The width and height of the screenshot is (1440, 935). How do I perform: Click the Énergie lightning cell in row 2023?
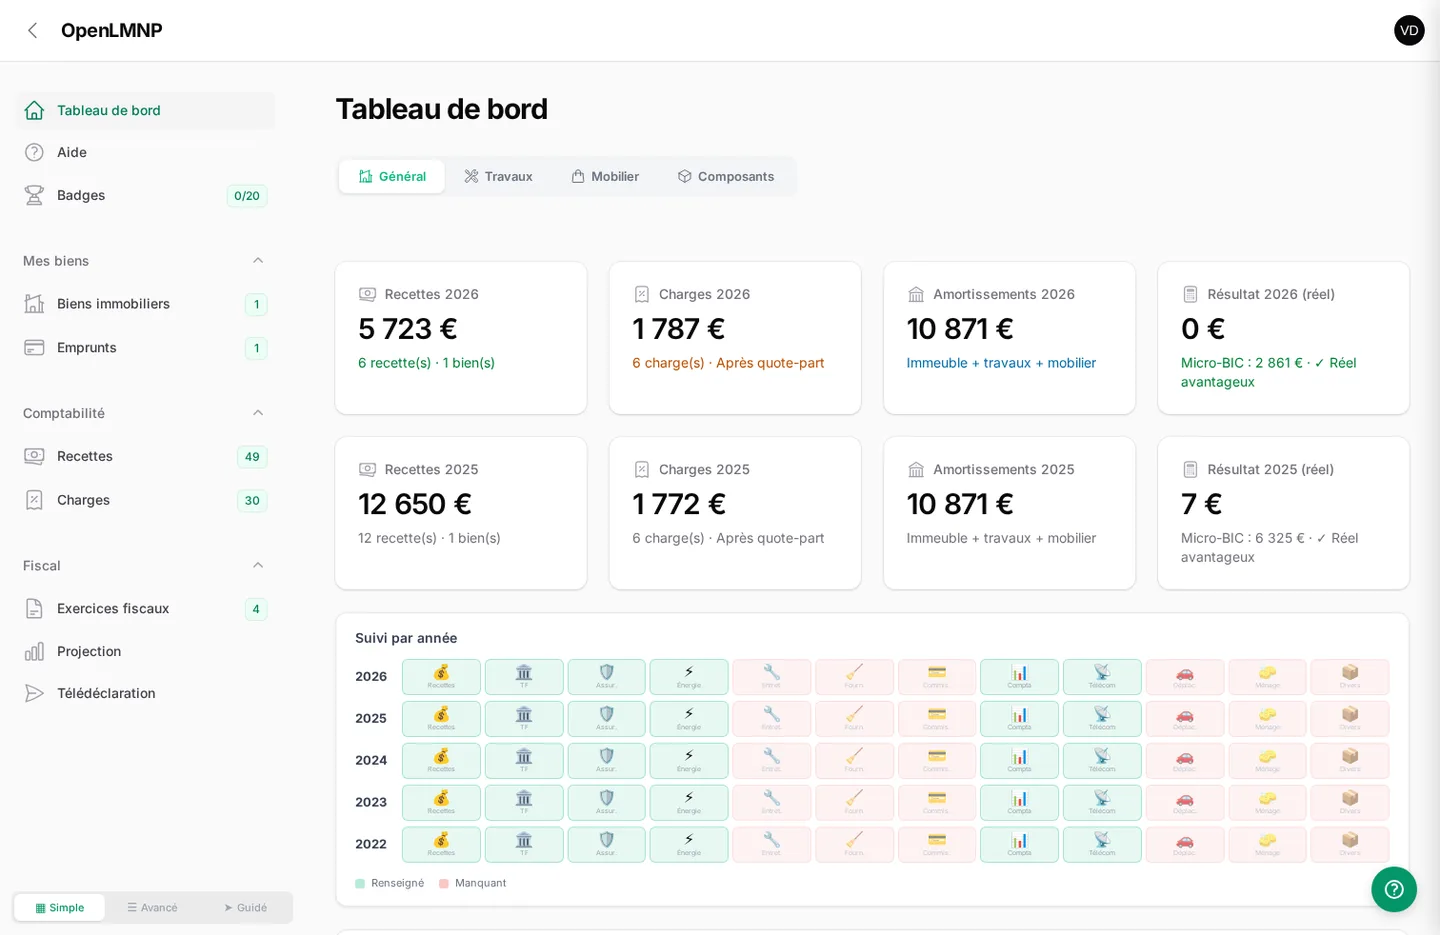689,803
